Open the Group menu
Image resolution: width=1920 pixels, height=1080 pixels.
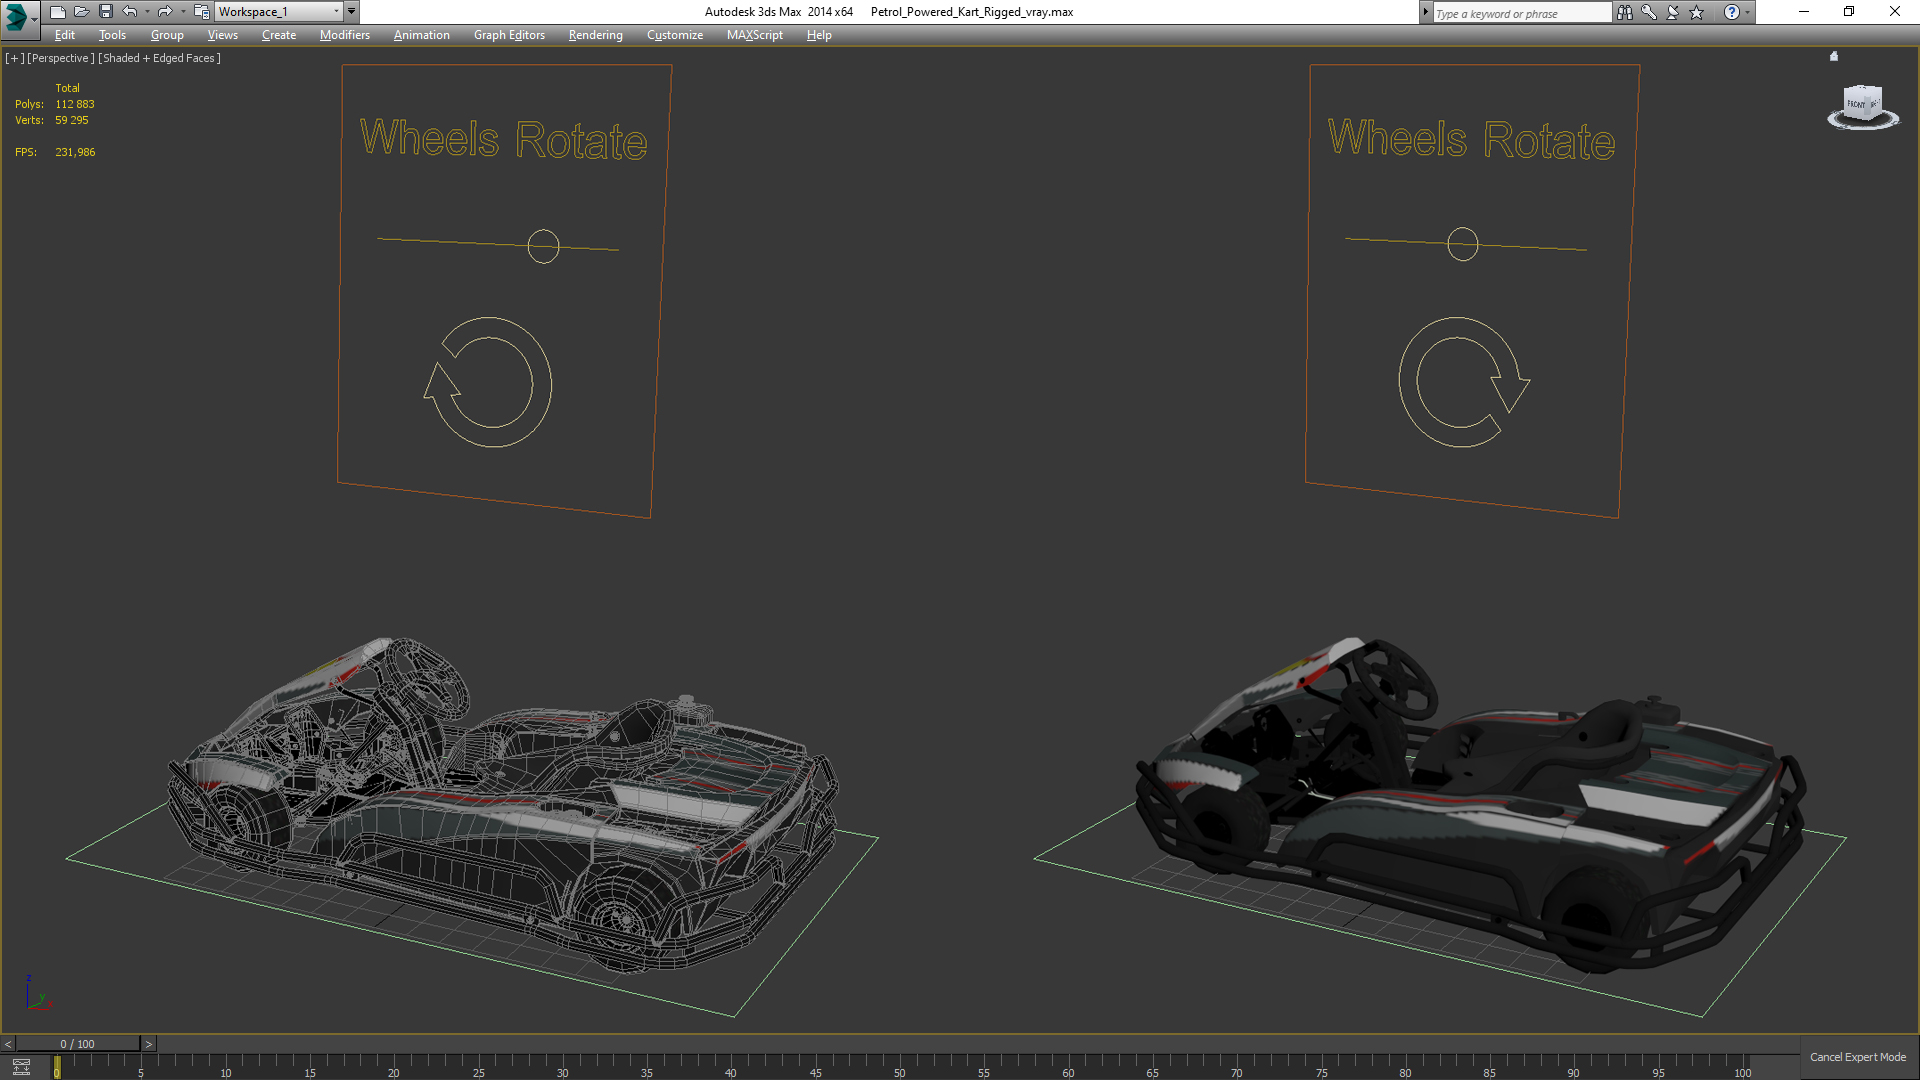(x=167, y=35)
